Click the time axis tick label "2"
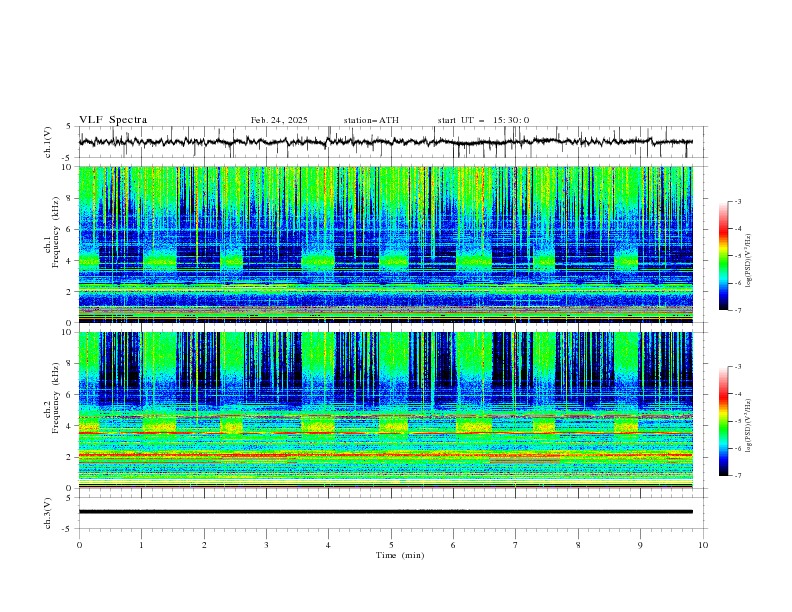 click(204, 545)
